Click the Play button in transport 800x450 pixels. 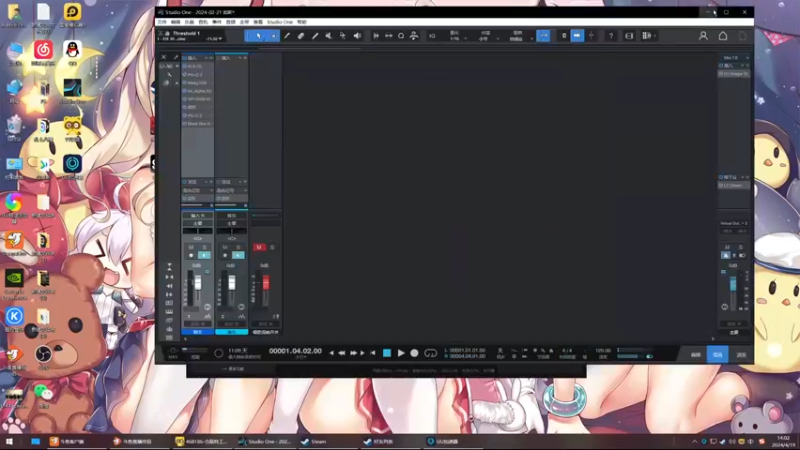point(401,353)
